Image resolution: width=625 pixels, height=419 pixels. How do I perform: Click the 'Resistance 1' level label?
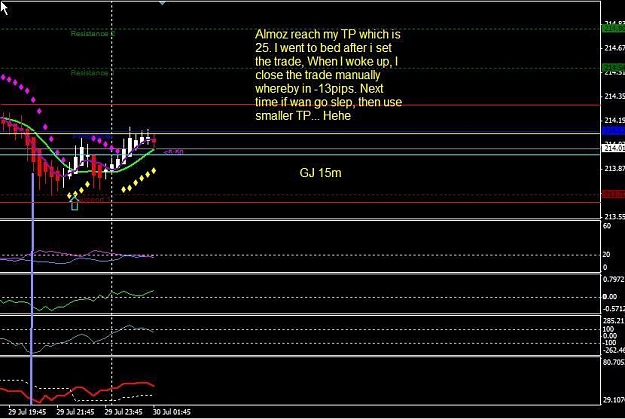92,73
